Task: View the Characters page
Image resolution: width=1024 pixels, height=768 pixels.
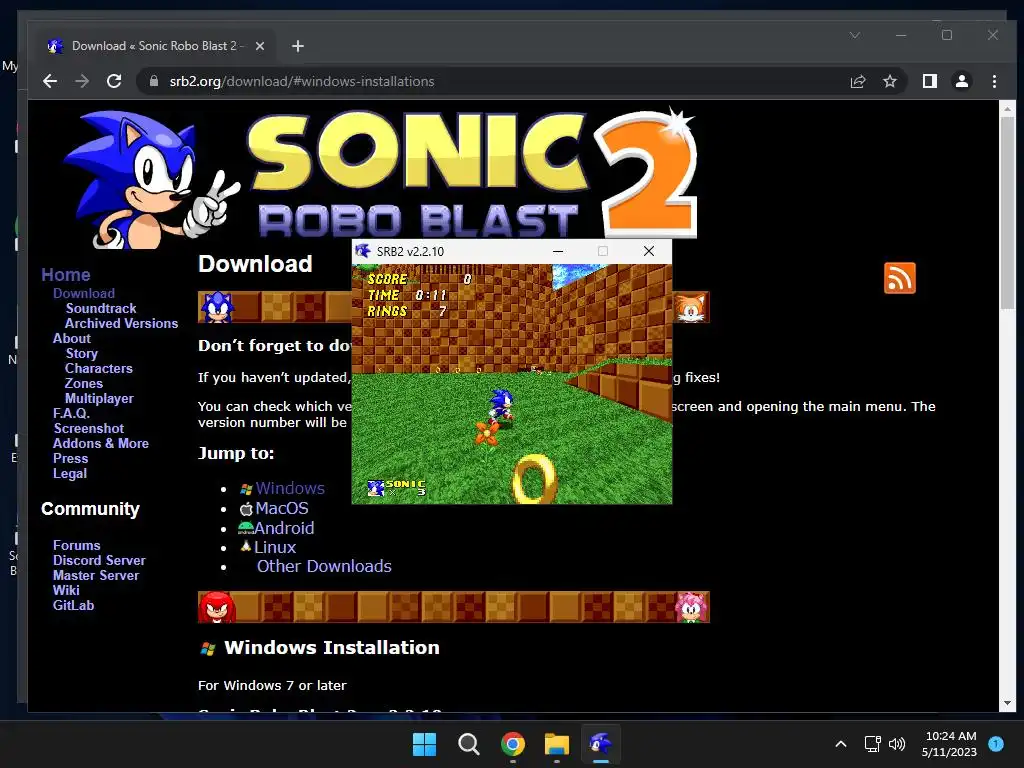Action: pos(99,368)
